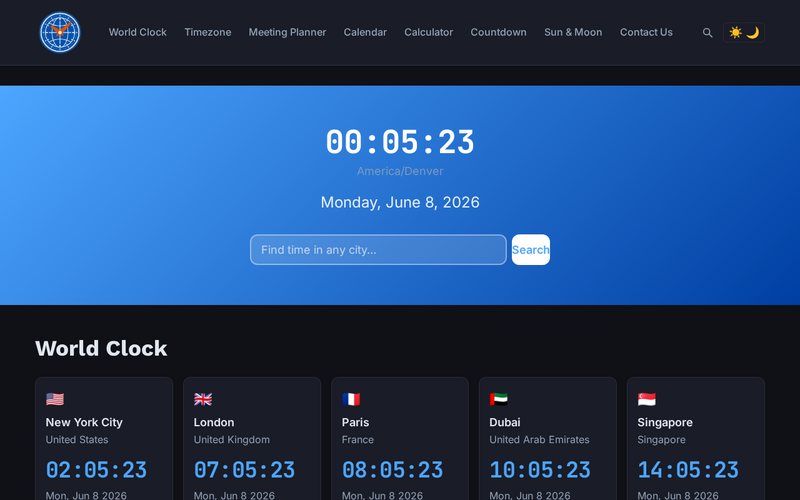This screenshot has width=800, height=500.
Task: Click the Singapore flag icon
Action: click(647, 399)
